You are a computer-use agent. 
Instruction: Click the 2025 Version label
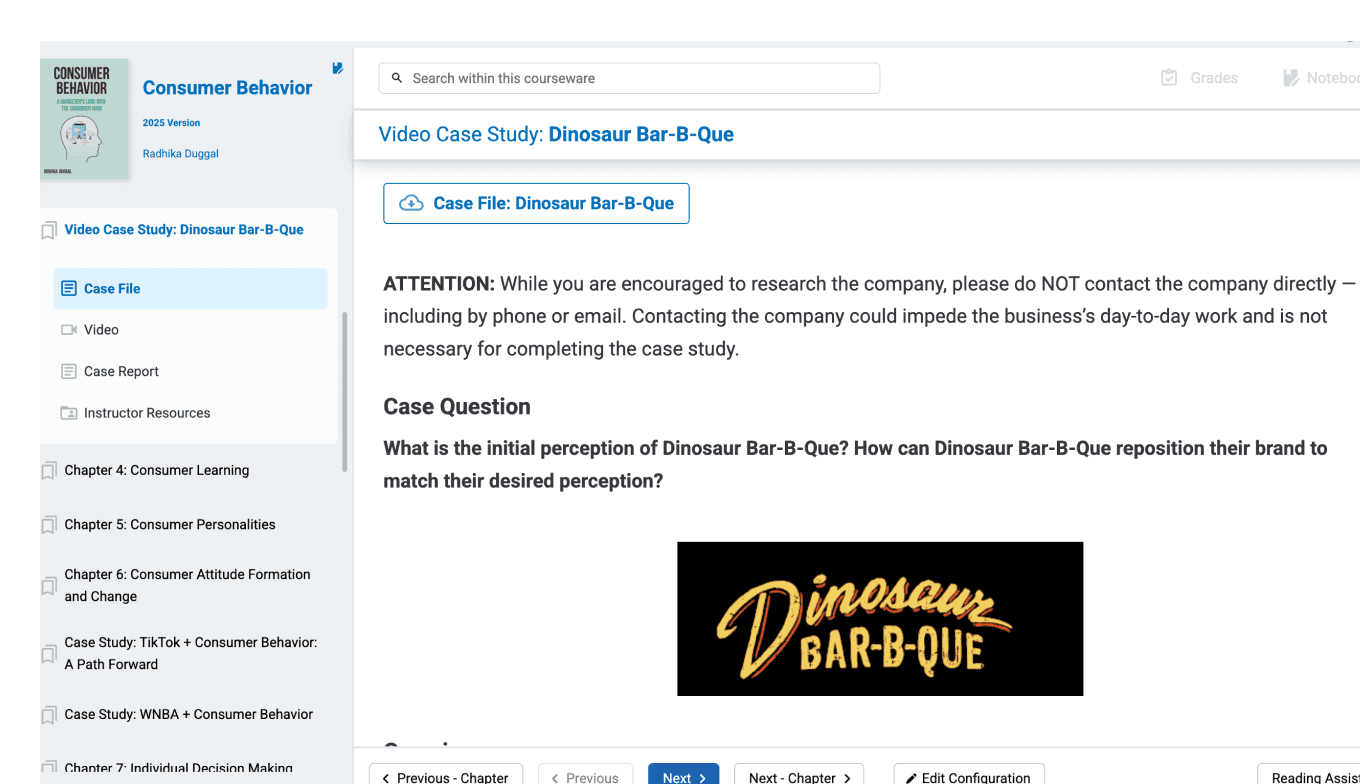[x=171, y=123]
